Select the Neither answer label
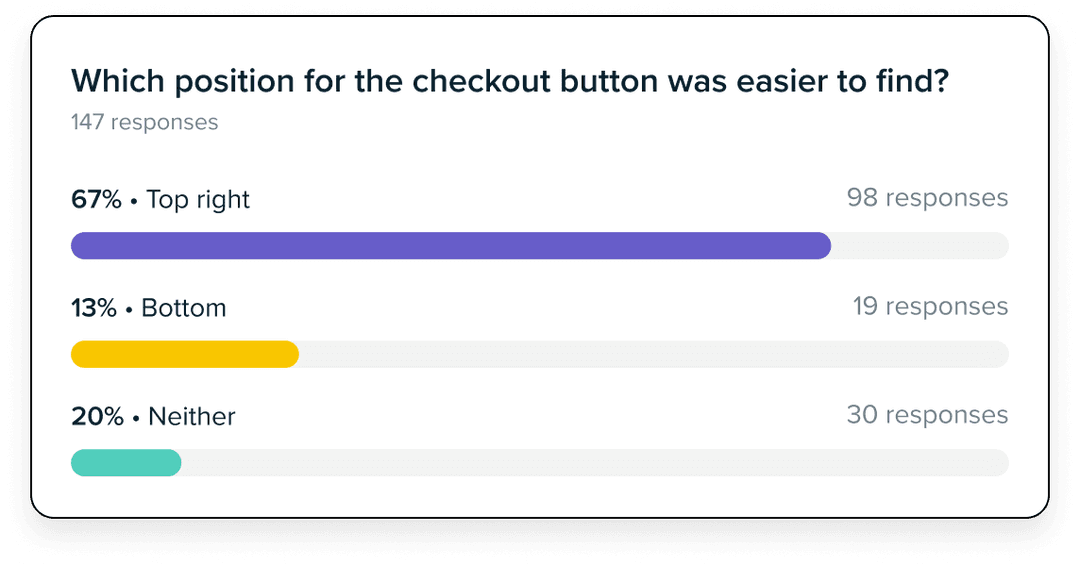This screenshot has height=565, width=1080. 191,417
